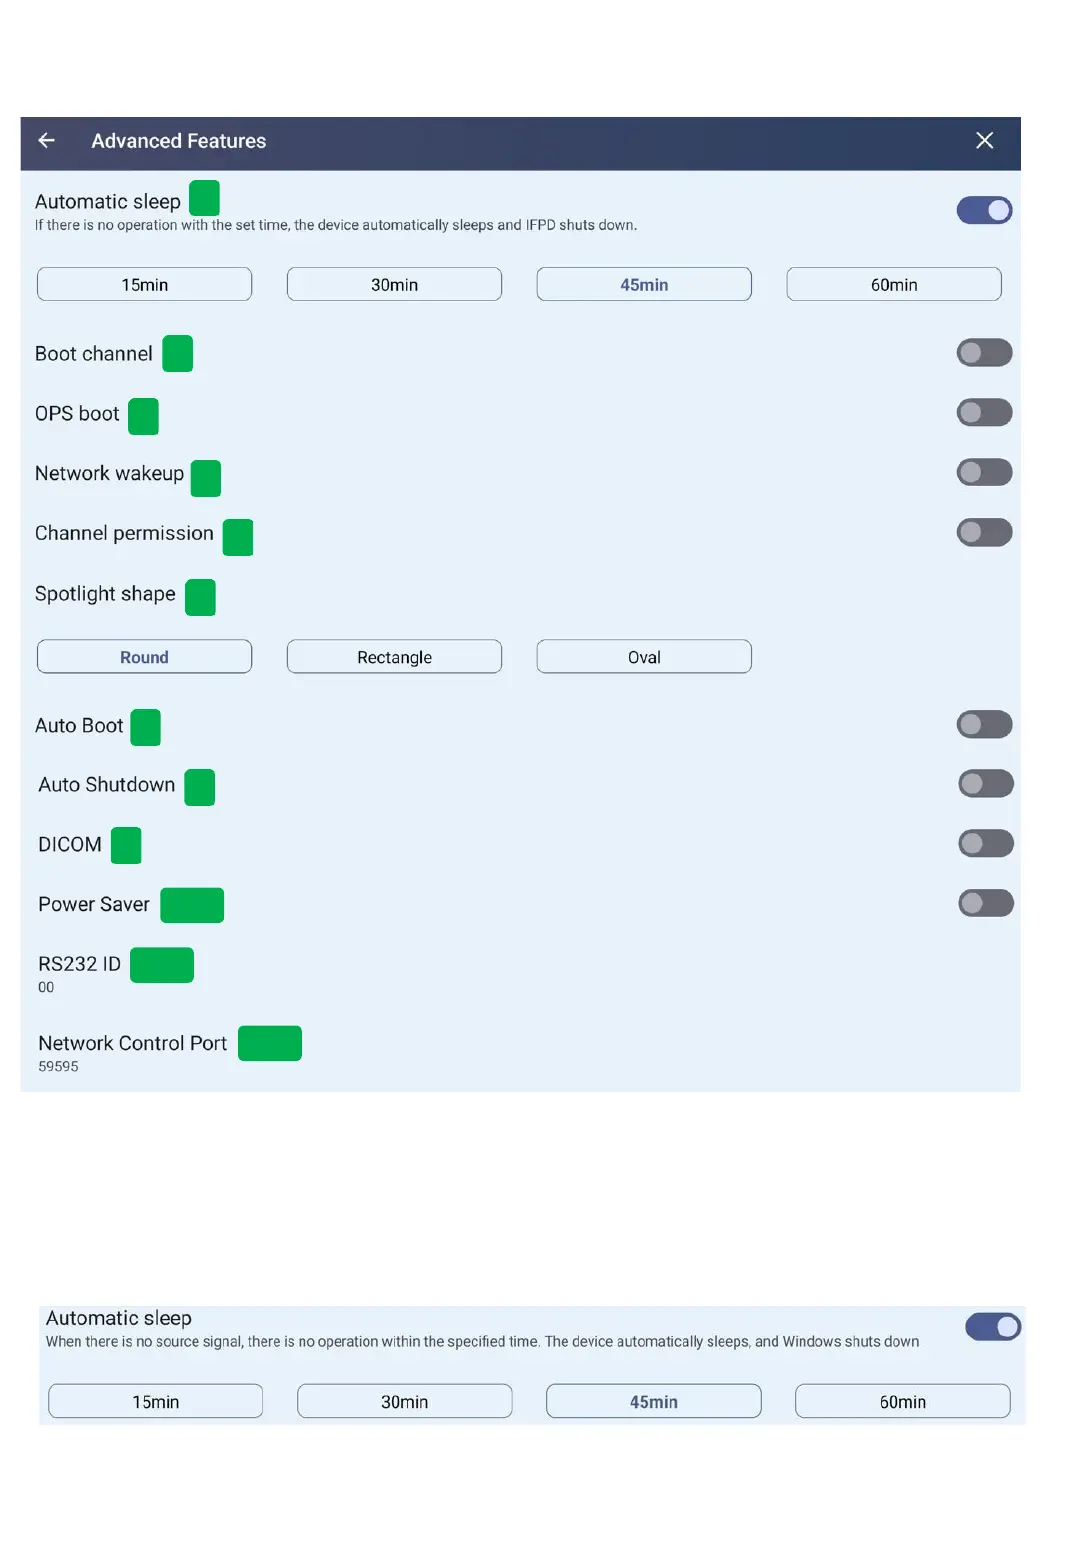Image resolution: width=1080 pixels, height=1560 pixels.
Task: Enable the Auto Shutdown switch
Action: 985,784
